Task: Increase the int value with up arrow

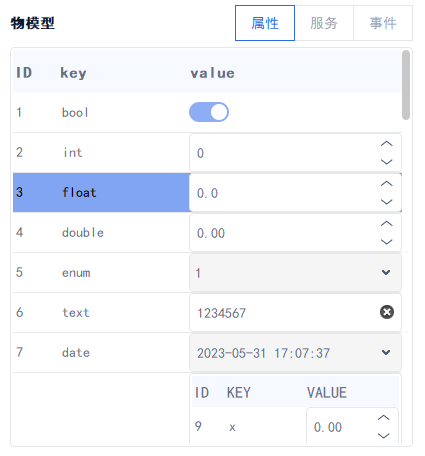Action: click(386, 144)
